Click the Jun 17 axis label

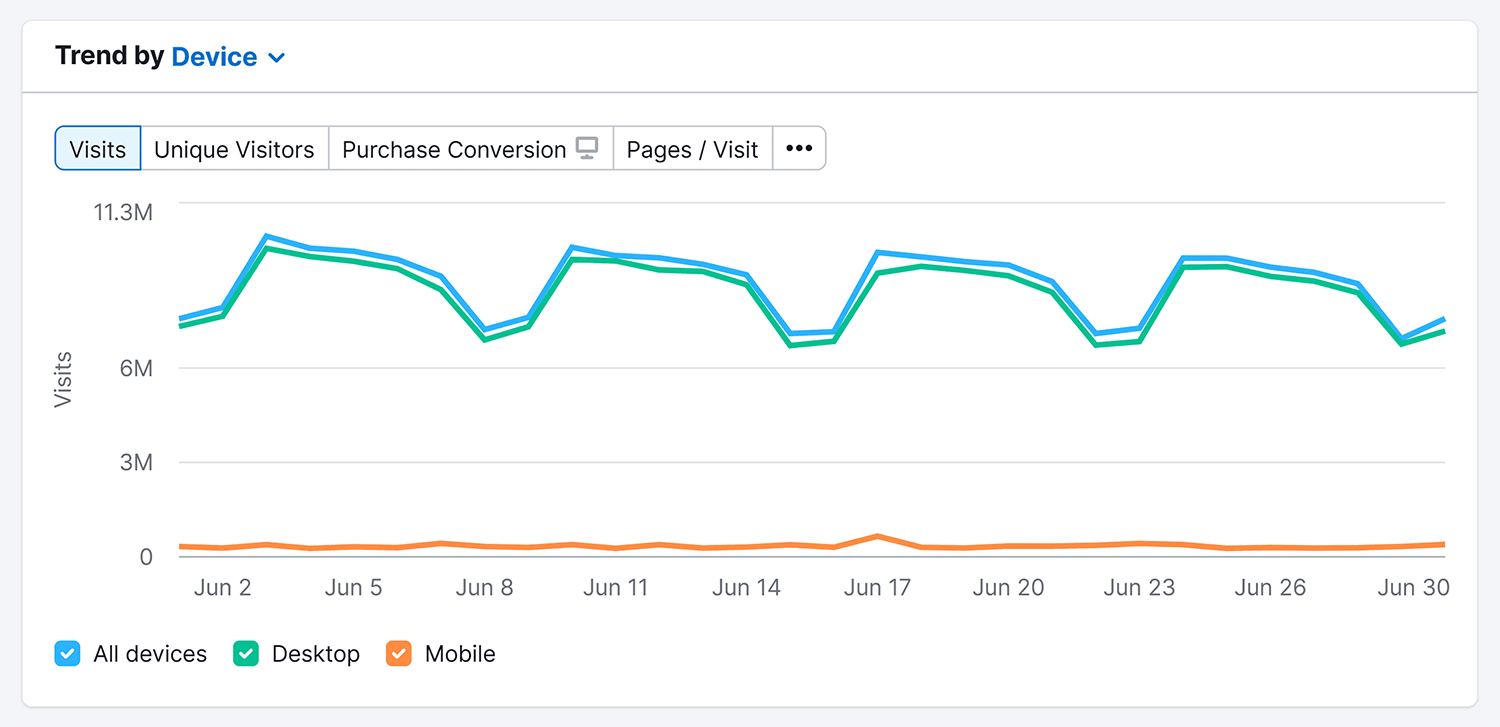tap(877, 587)
